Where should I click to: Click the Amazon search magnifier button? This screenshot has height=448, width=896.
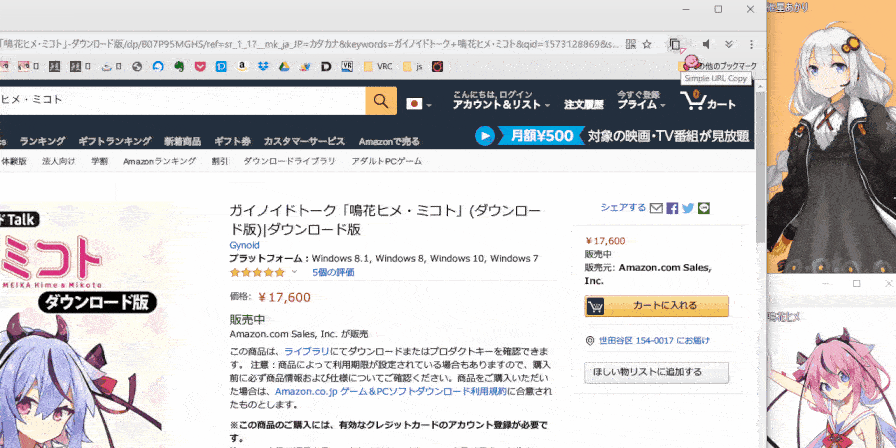pyautogui.click(x=381, y=101)
